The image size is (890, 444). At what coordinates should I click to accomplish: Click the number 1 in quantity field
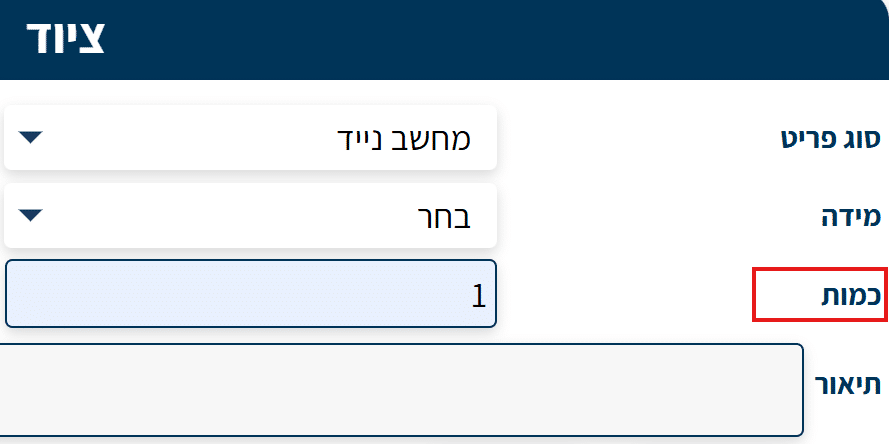[478, 294]
